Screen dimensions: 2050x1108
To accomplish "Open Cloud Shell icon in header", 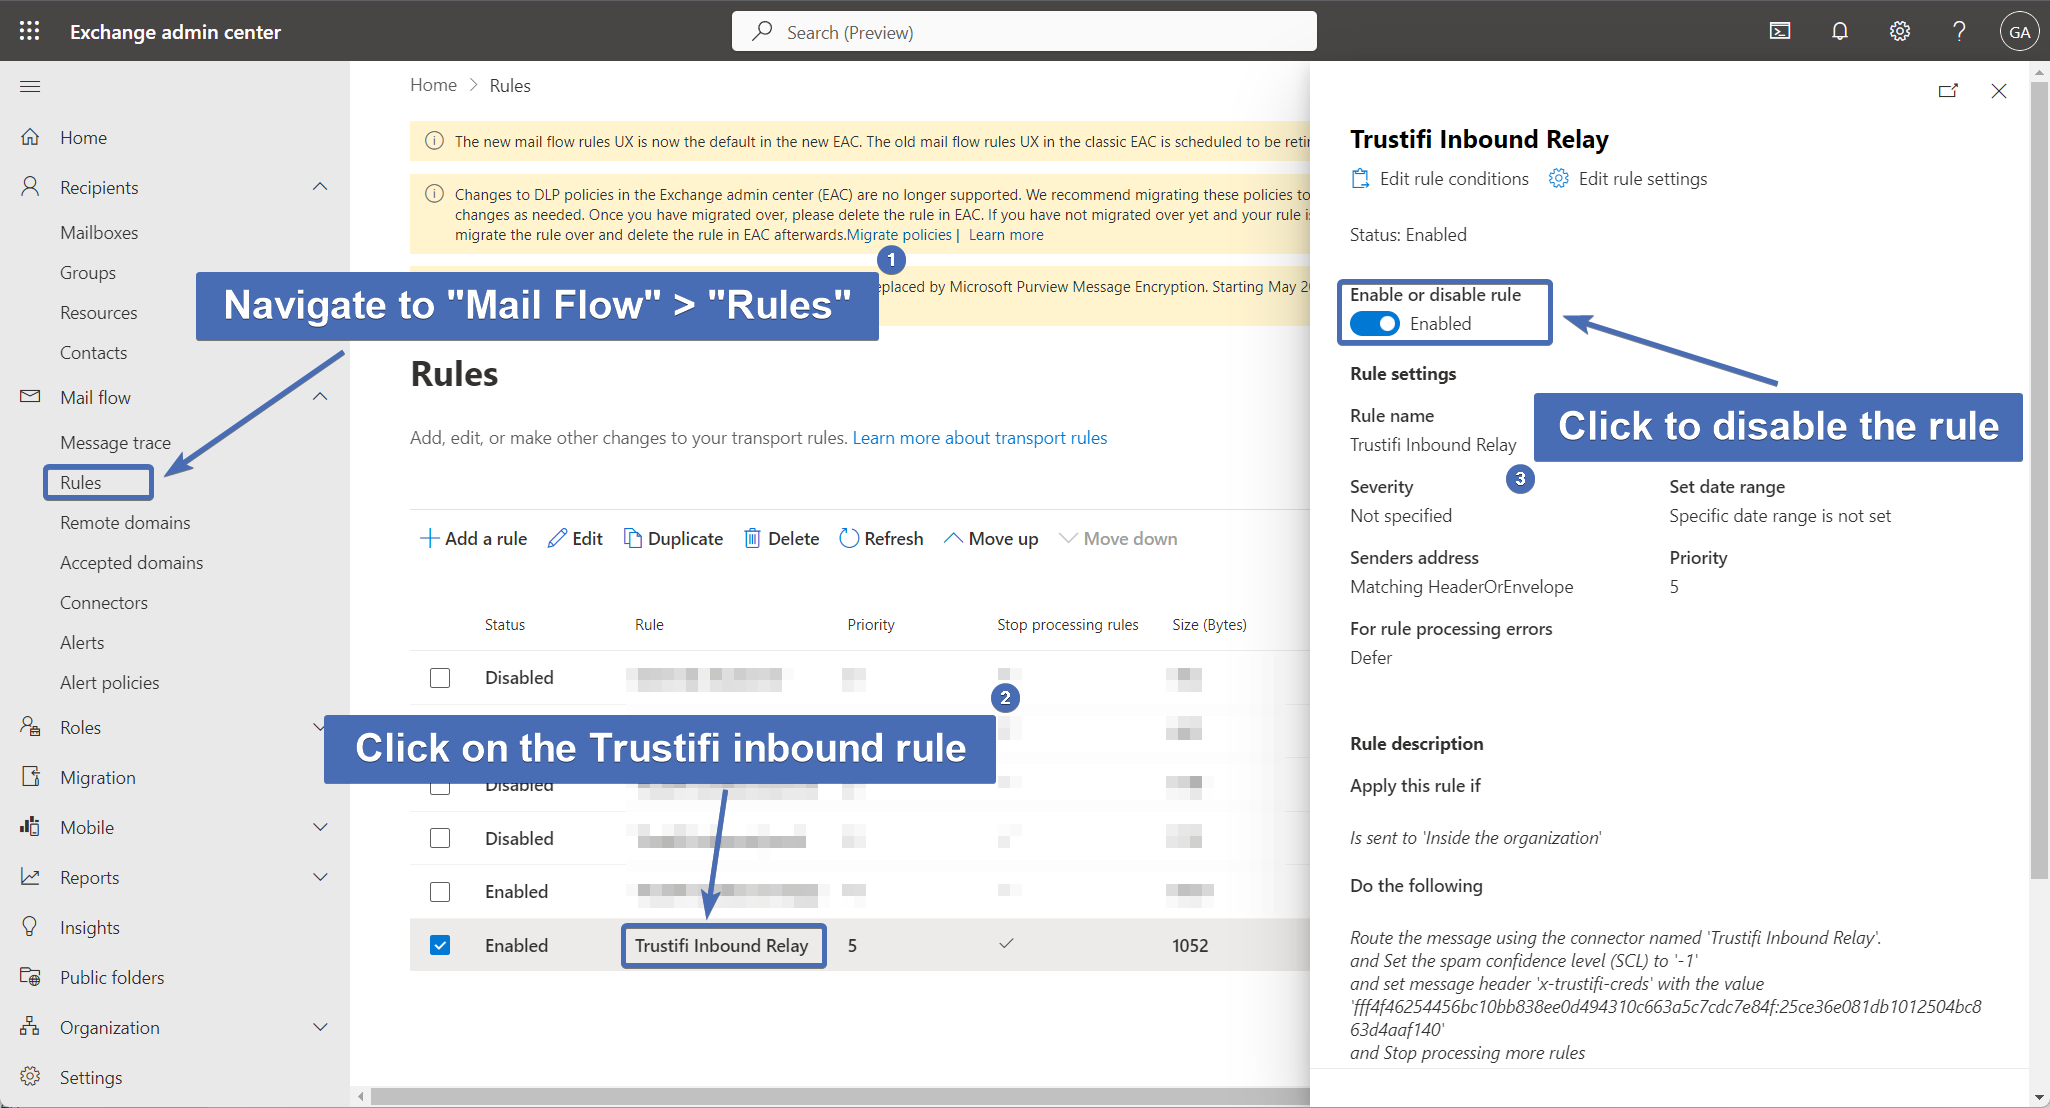I will pos(1780,31).
